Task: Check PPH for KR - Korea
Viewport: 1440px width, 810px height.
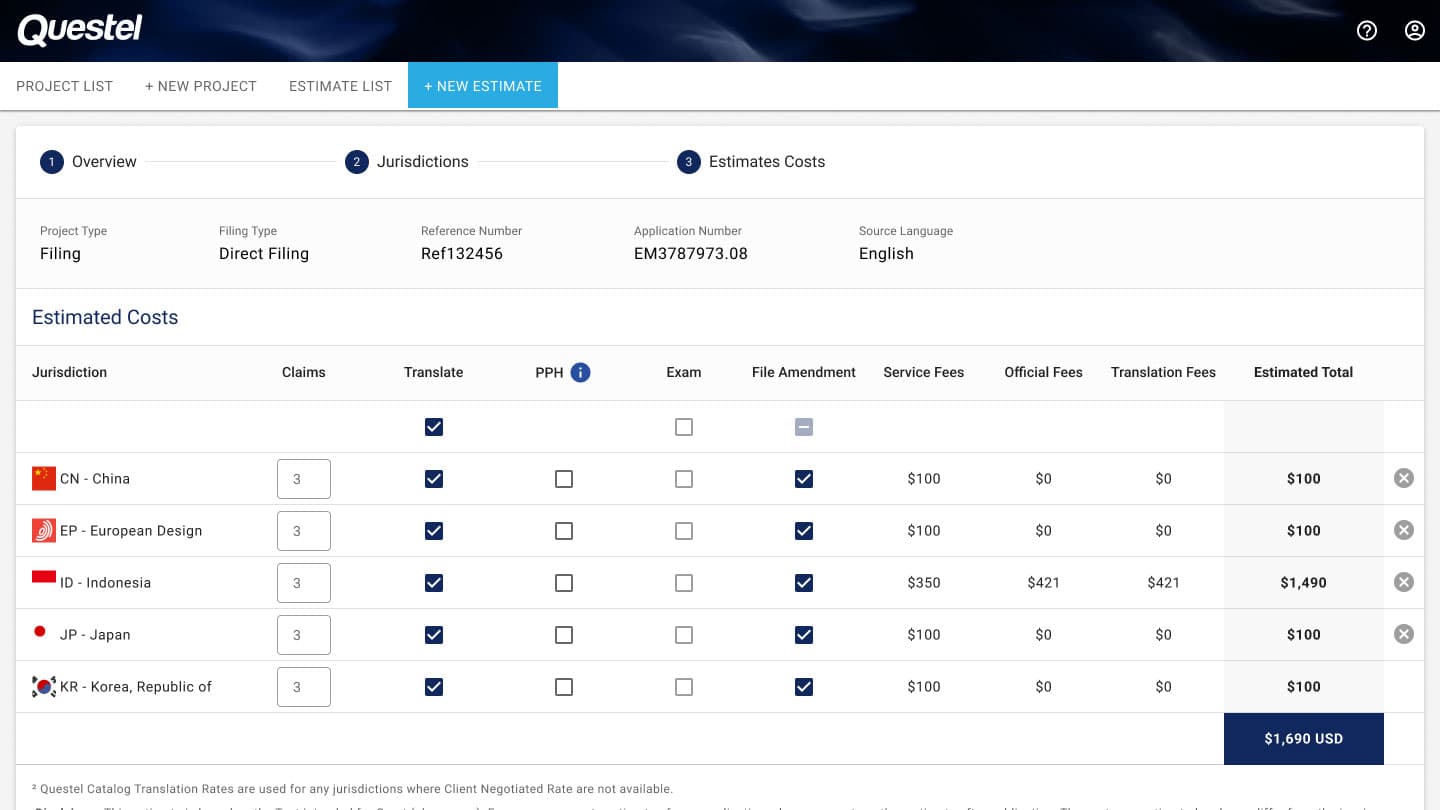Action: (564, 687)
